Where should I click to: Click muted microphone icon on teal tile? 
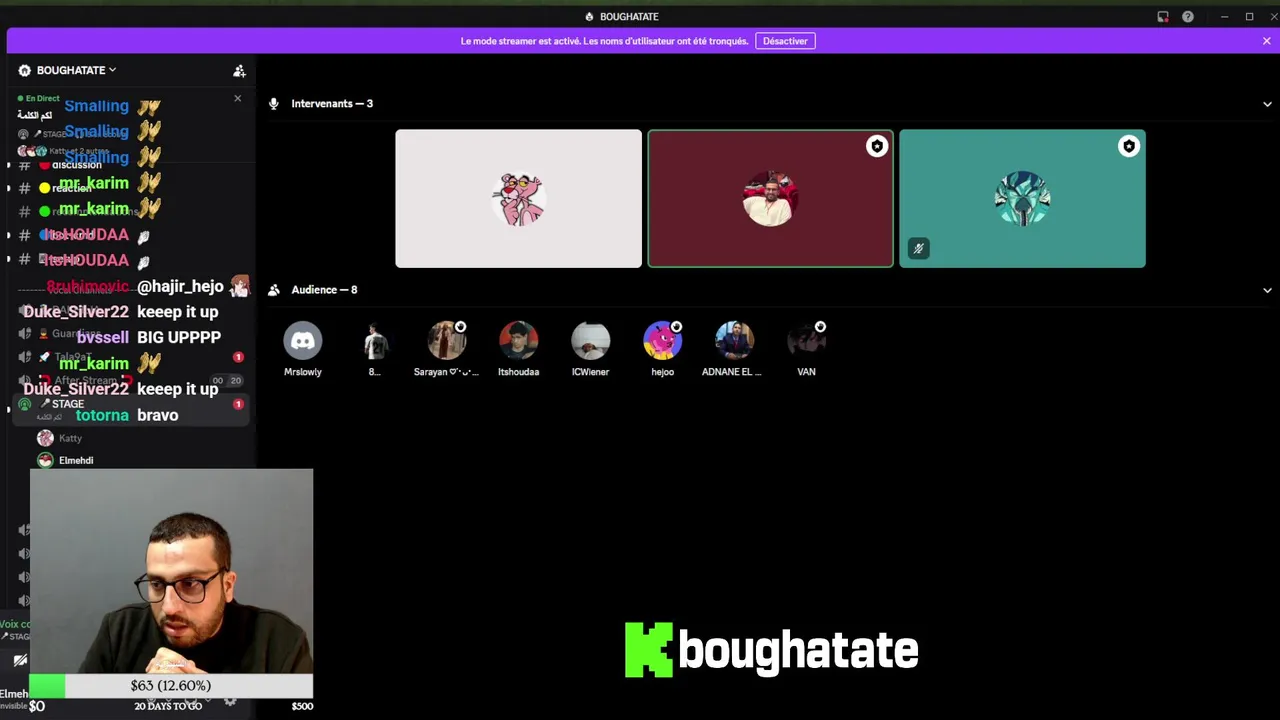tap(918, 248)
